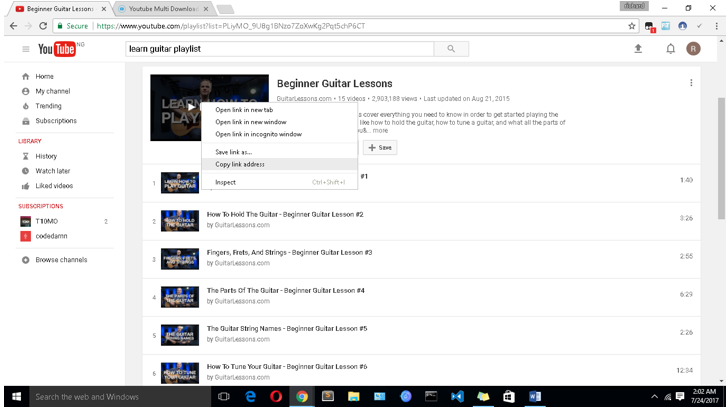Click the Chrome address bar URL
The width and height of the screenshot is (728, 409).
(x=231, y=26)
